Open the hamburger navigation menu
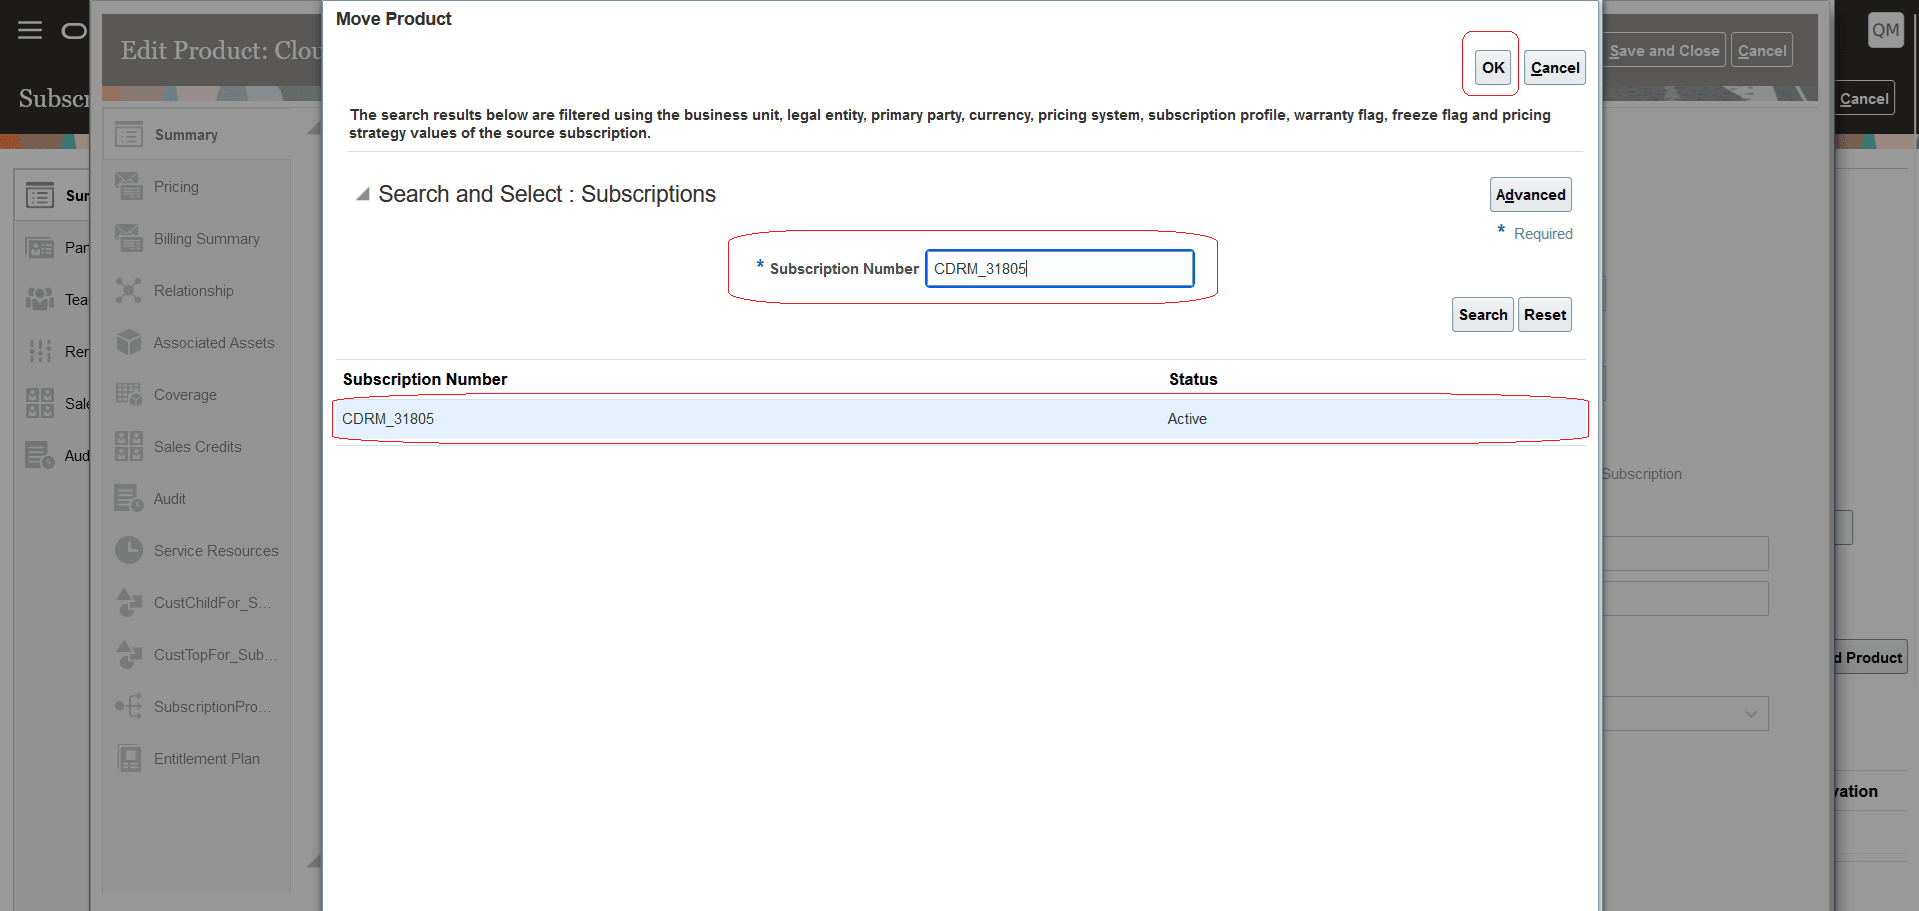 point(30,30)
